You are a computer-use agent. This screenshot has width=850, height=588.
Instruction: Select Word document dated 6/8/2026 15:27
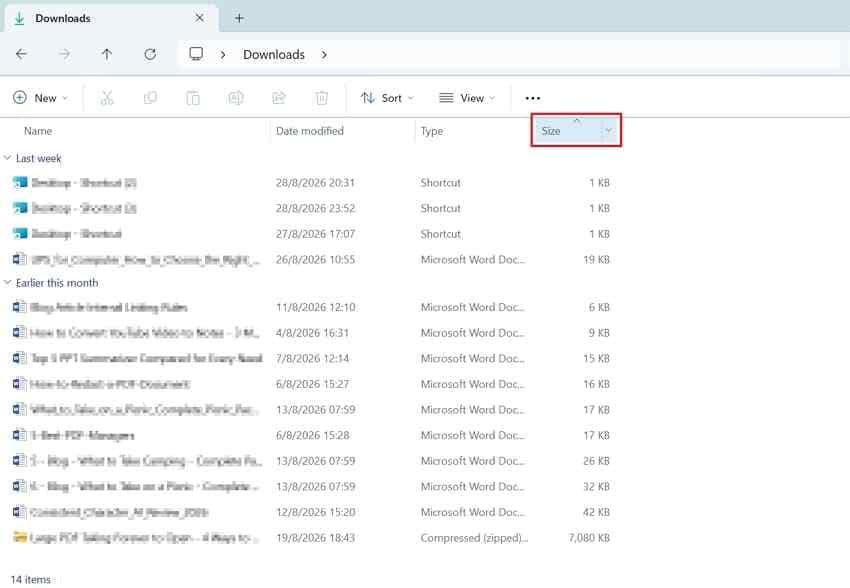click(x=311, y=384)
